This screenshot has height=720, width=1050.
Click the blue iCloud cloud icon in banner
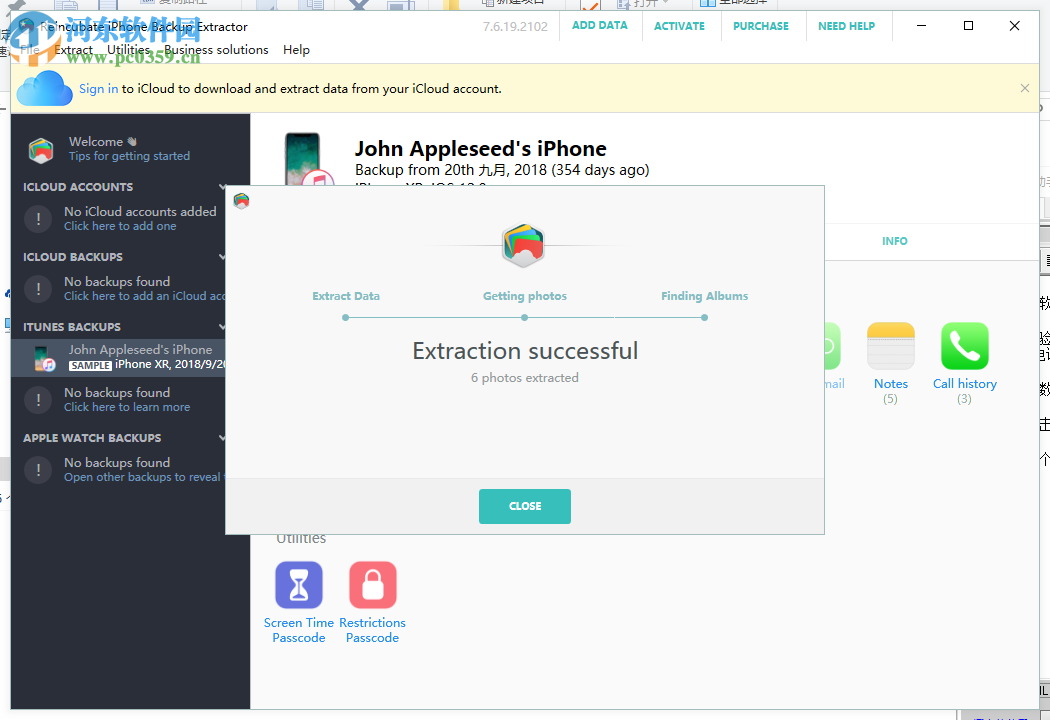[x=44, y=89]
